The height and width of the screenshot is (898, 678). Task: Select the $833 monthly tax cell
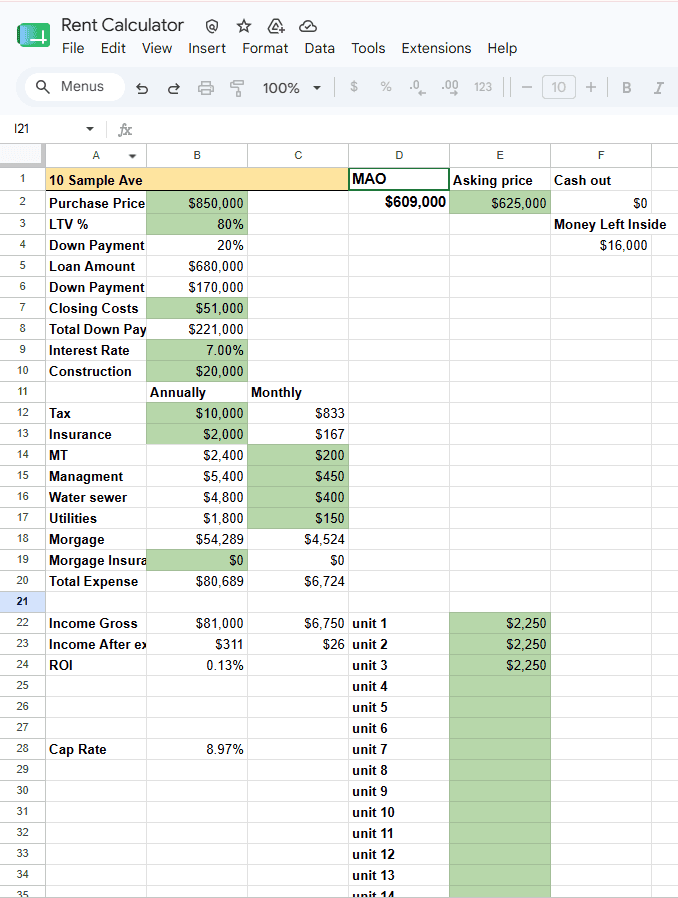298,413
